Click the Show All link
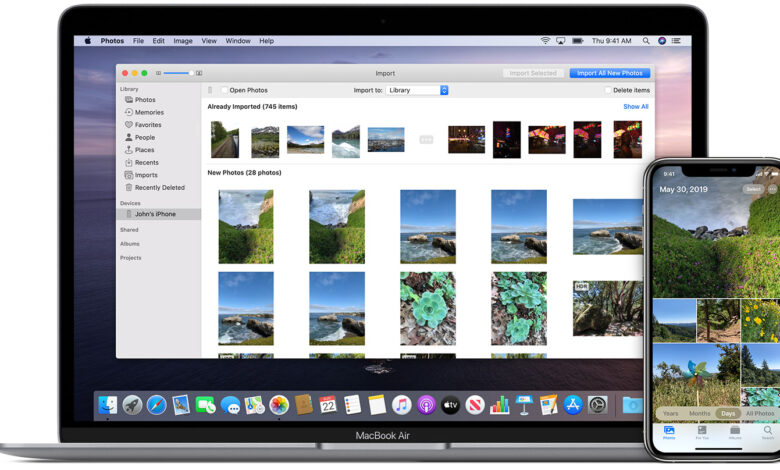Viewport: 780px width, 470px height. click(635, 106)
